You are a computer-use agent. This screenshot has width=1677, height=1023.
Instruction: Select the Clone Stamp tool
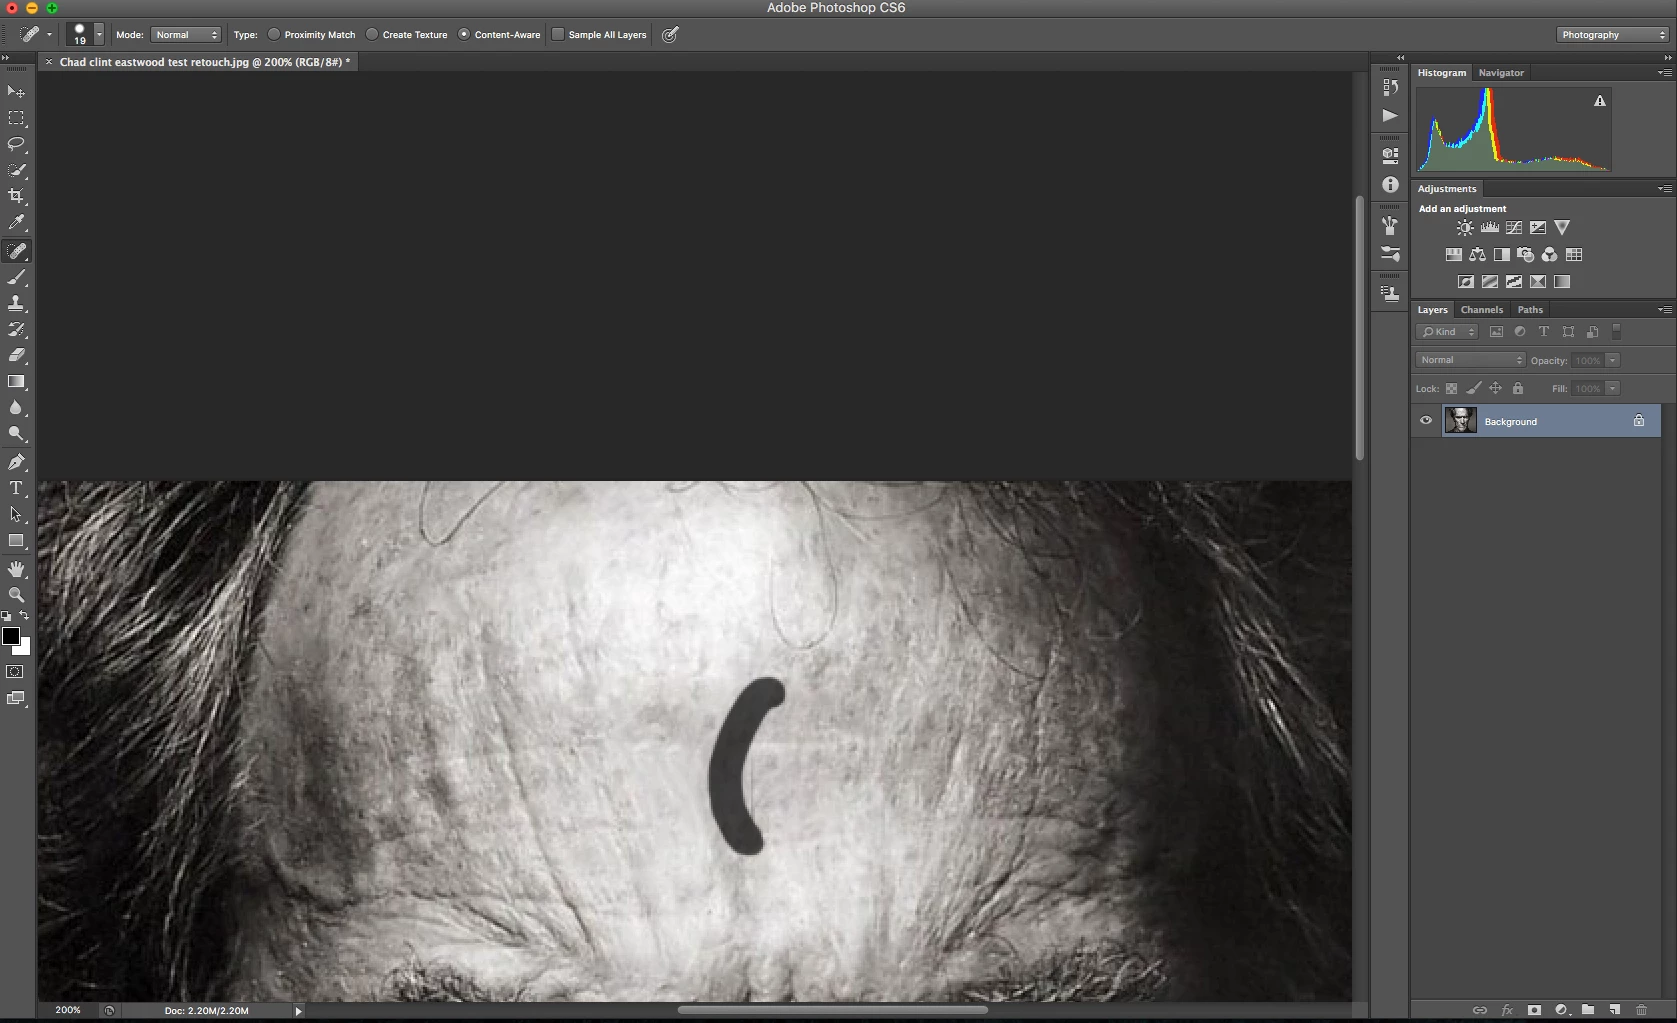pyautogui.click(x=17, y=303)
